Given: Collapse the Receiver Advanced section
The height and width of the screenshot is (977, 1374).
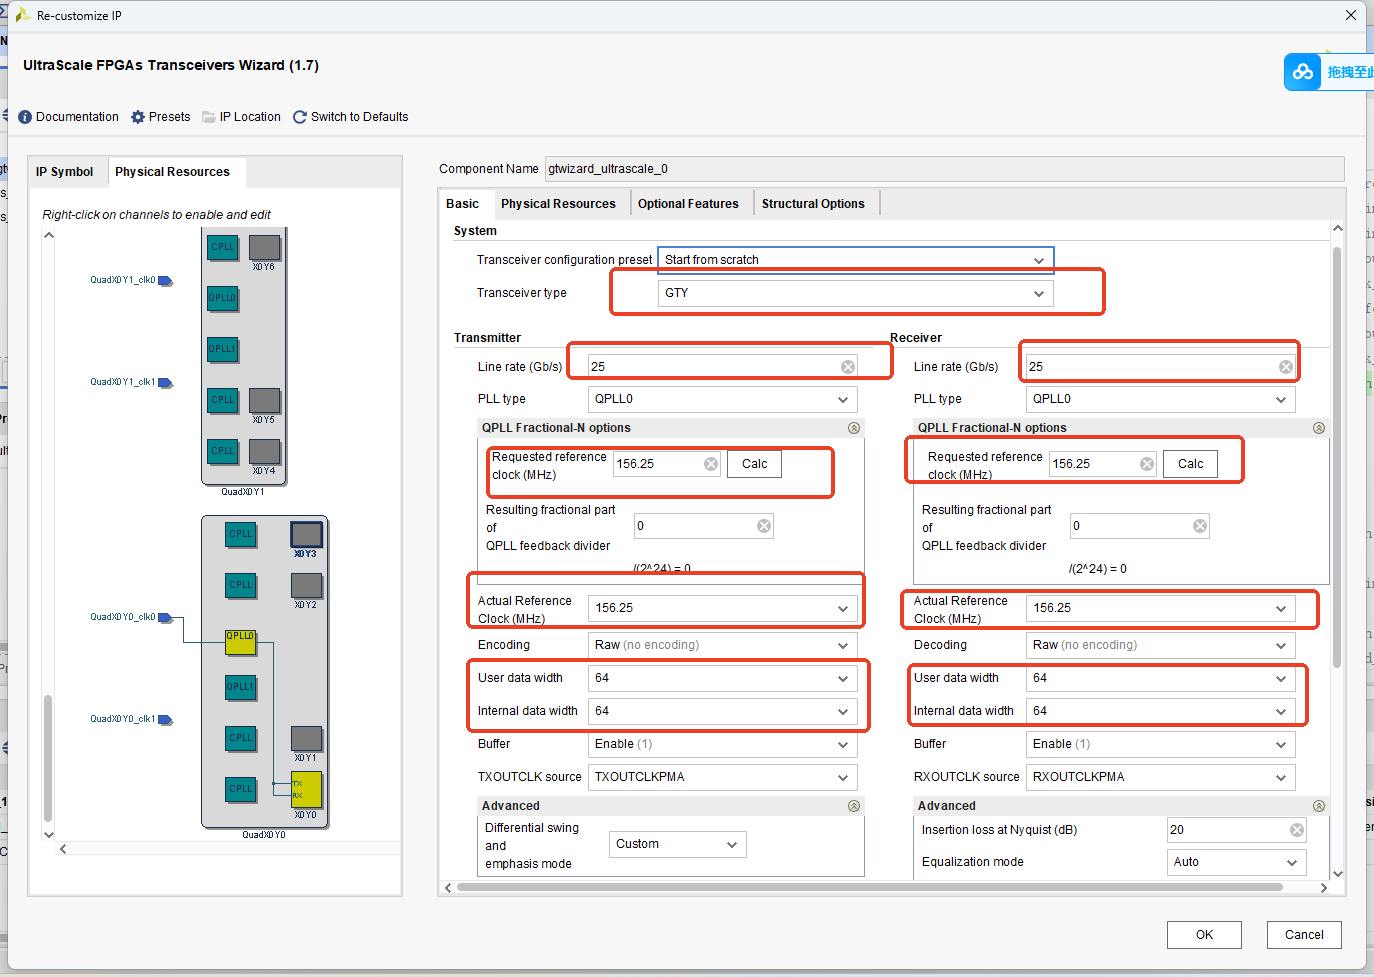Looking at the screenshot, I should pyautogui.click(x=1319, y=806).
